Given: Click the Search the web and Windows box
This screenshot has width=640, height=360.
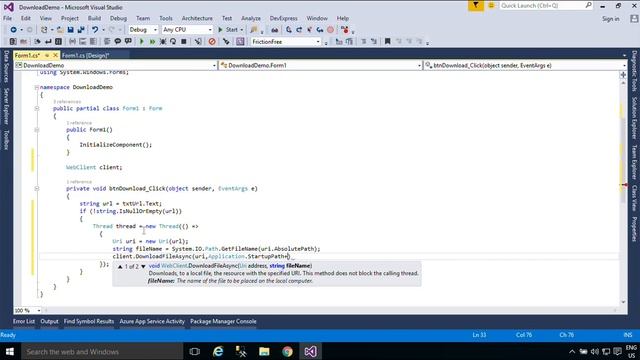Looking at the screenshot, I should (x=102, y=351).
